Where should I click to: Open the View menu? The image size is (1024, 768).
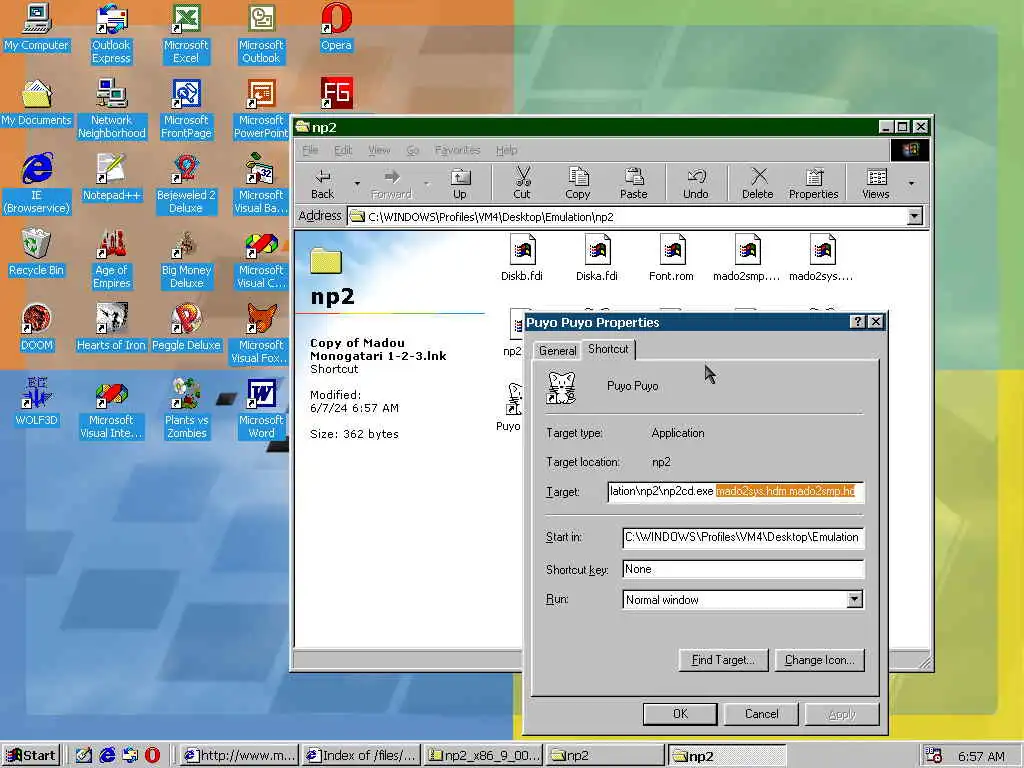pos(379,150)
